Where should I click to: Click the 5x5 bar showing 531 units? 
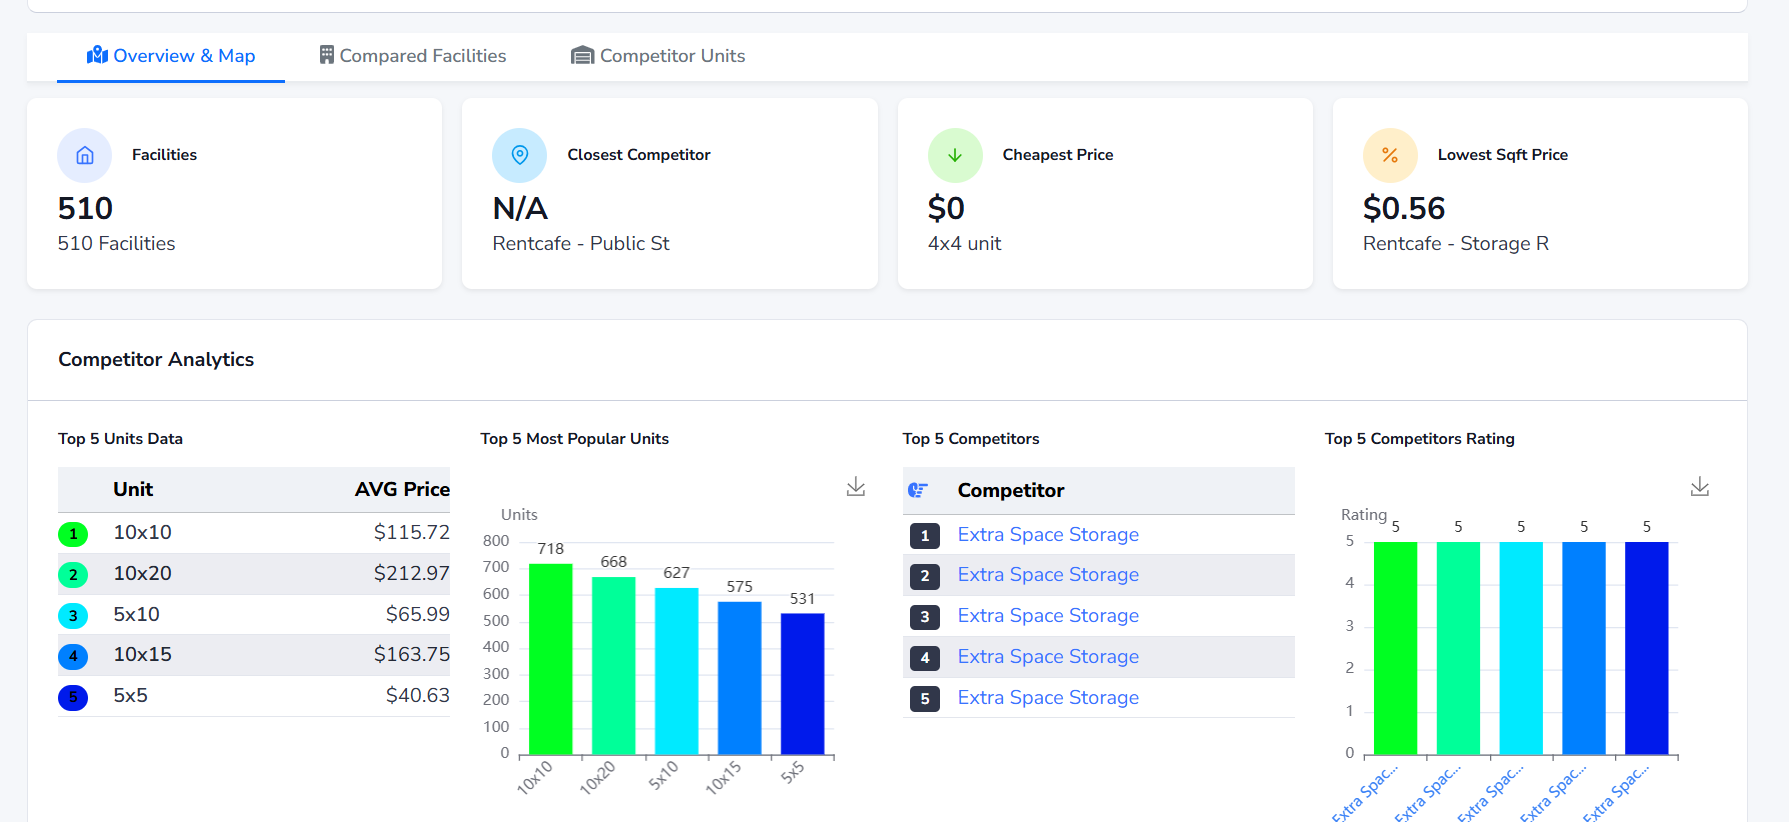(x=803, y=684)
